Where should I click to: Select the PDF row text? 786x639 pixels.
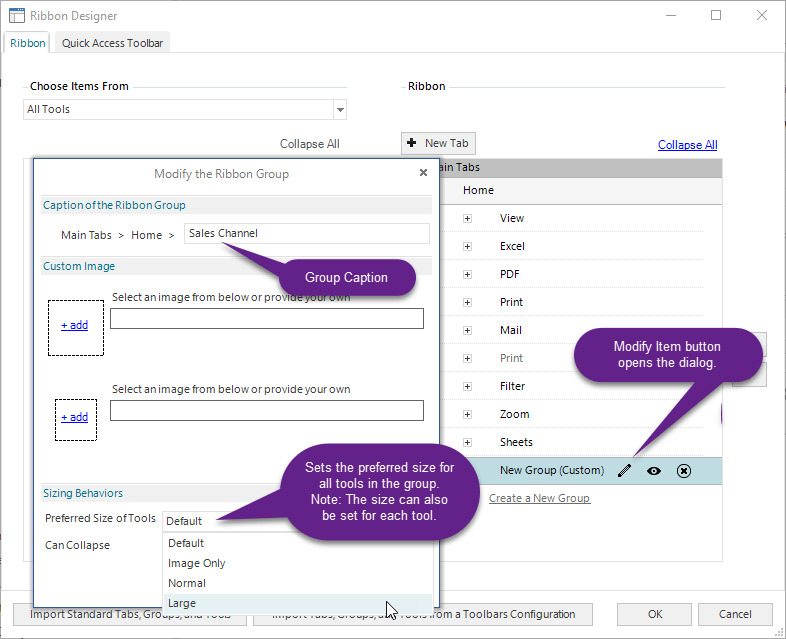tap(509, 275)
